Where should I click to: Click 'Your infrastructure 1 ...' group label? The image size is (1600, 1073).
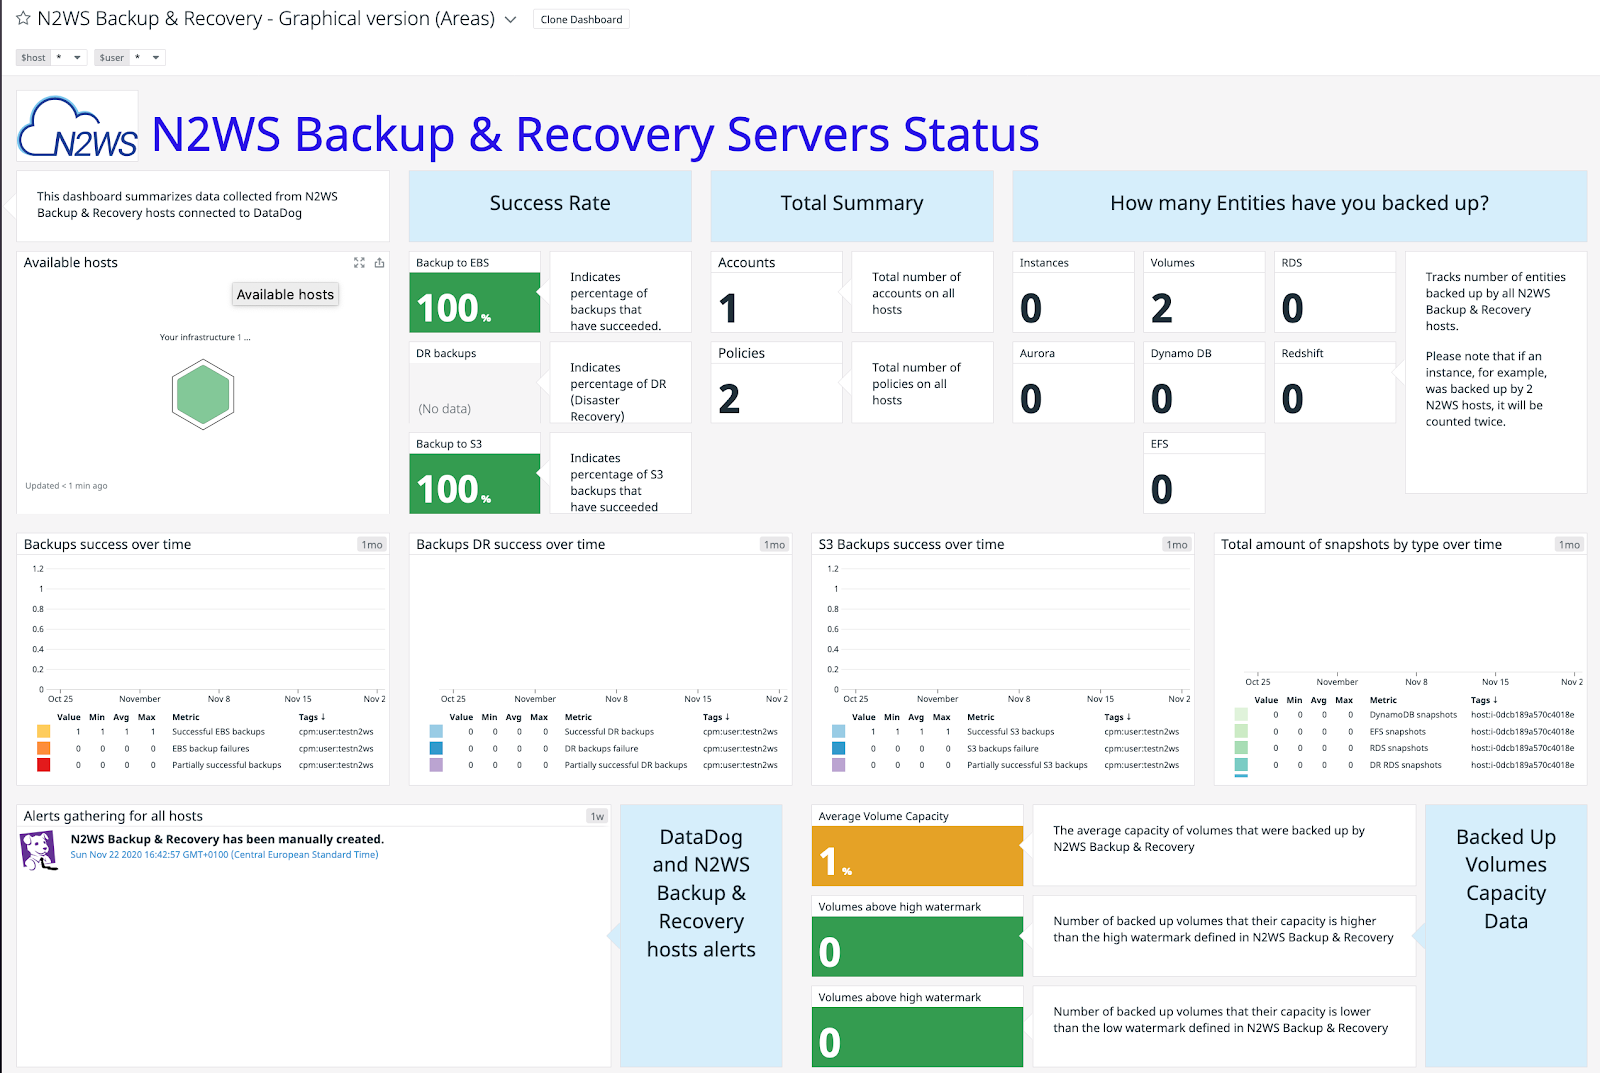[205, 337]
